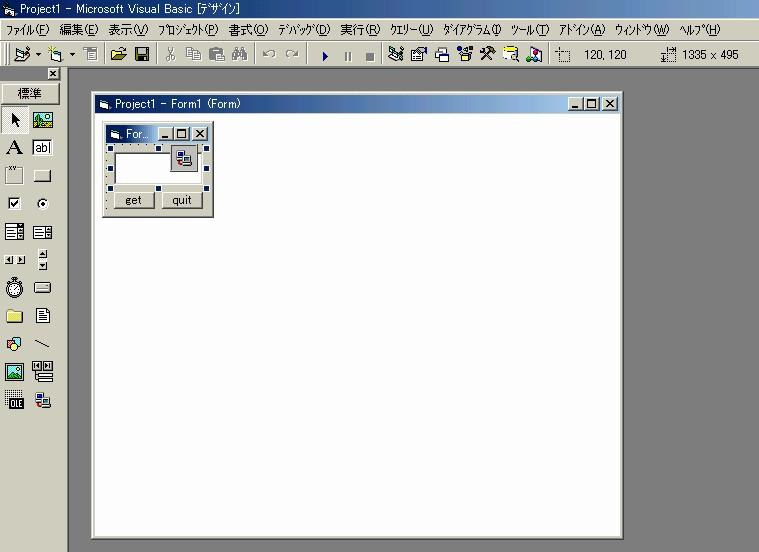Open the Project Explorer toolbar icon
Image resolution: width=759 pixels, height=552 pixels.
pyautogui.click(x=395, y=54)
